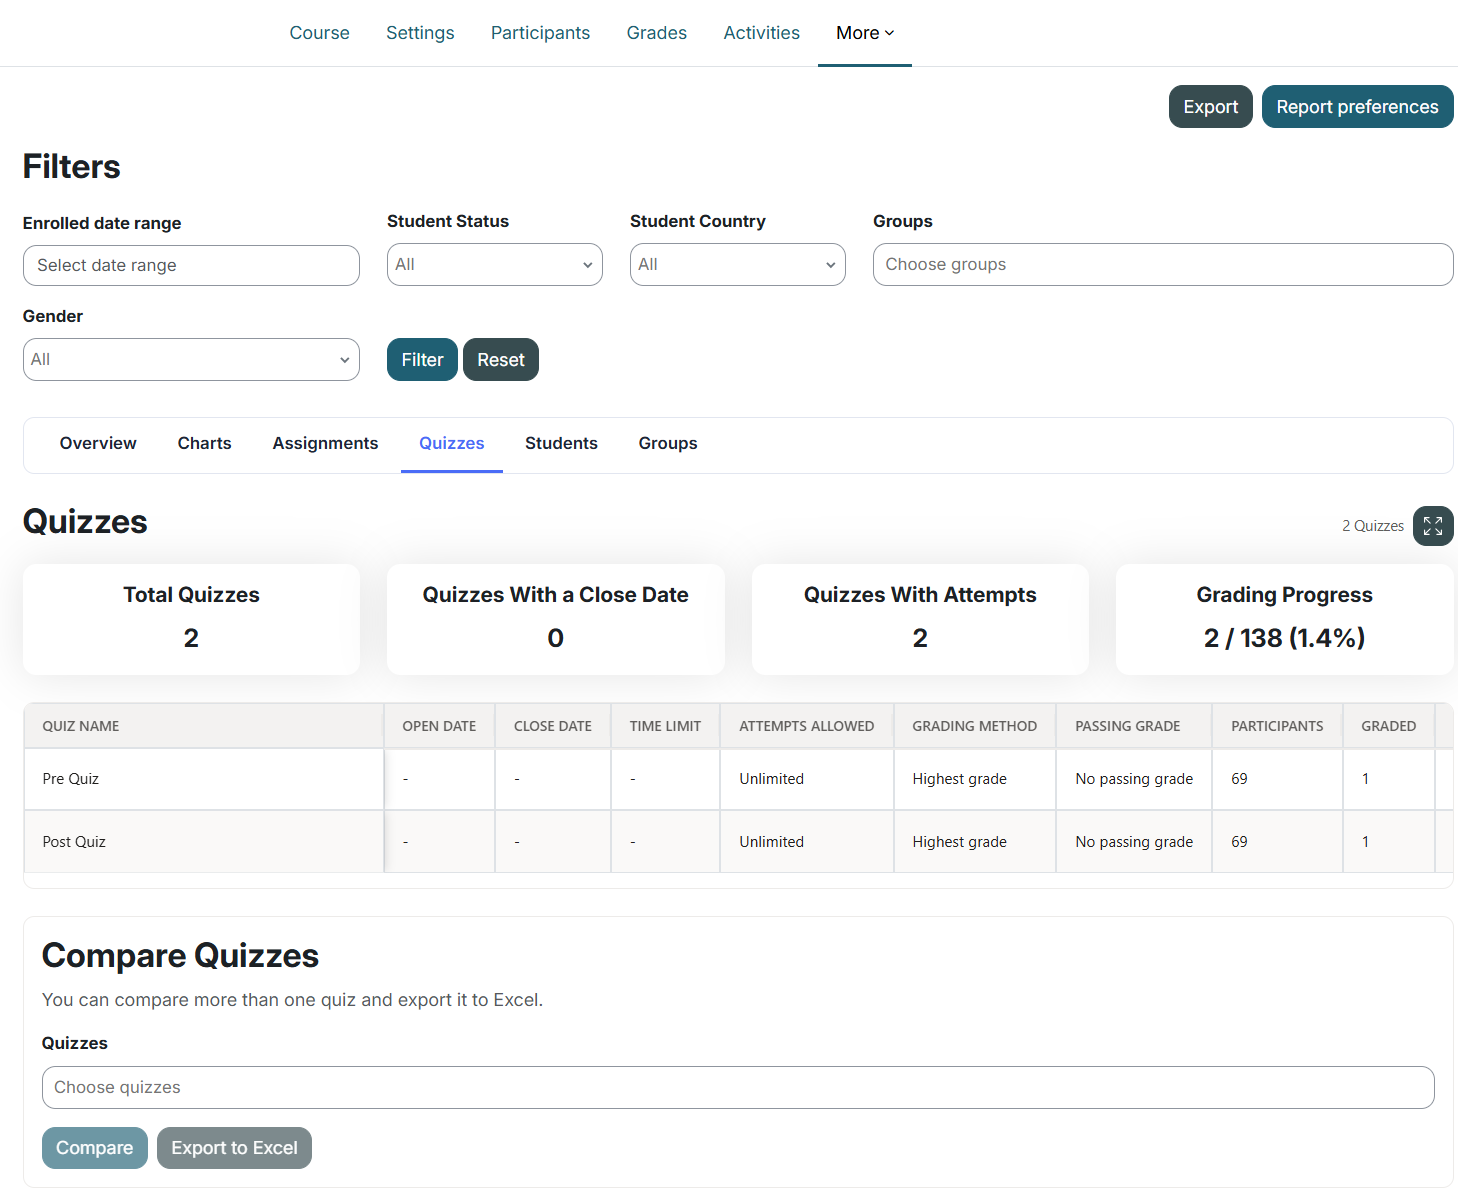This screenshot has height=1201, width=1458.
Task: Click the Pre Quiz graded value 1
Action: 1365,779
